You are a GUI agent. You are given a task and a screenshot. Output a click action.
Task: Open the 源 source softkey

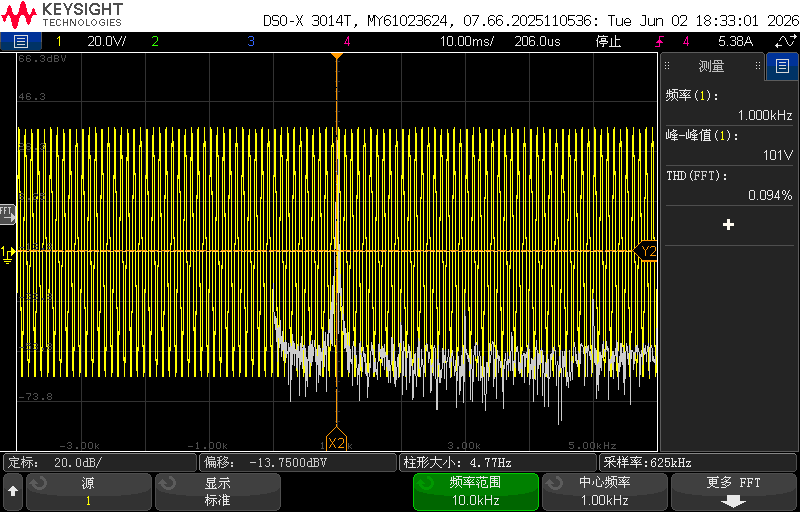(88, 492)
